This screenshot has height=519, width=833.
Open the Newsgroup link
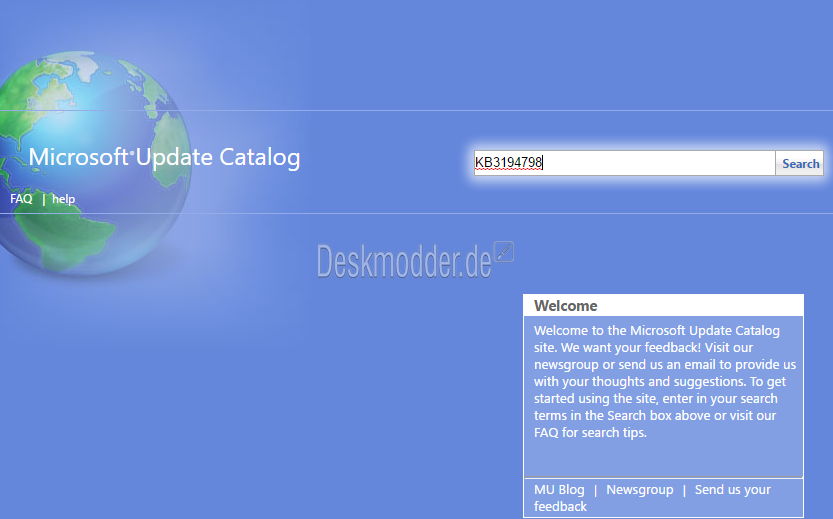coord(640,490)
